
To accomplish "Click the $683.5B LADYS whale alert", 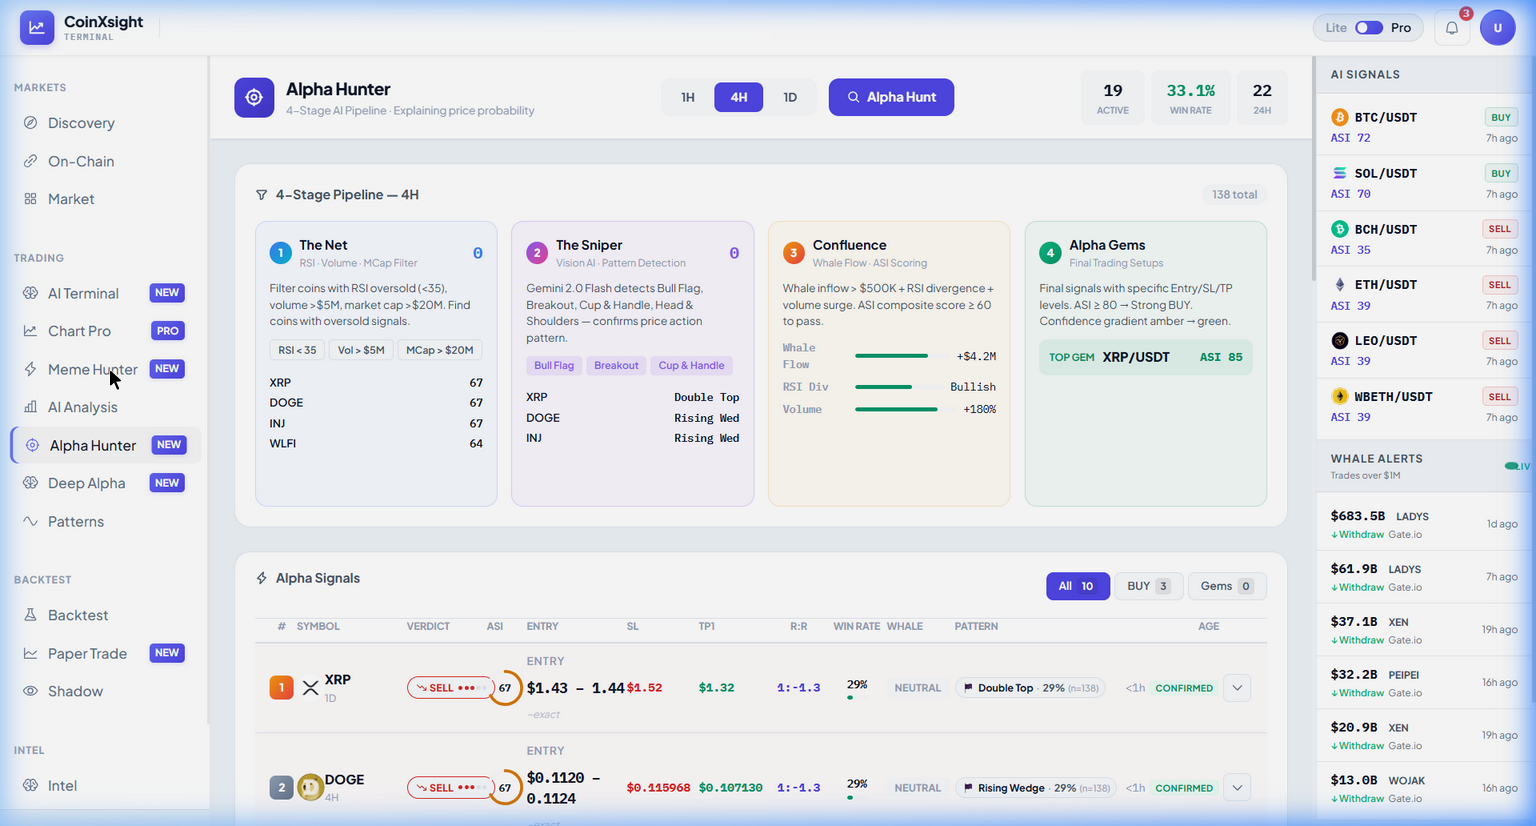I will coord(1424,525).
